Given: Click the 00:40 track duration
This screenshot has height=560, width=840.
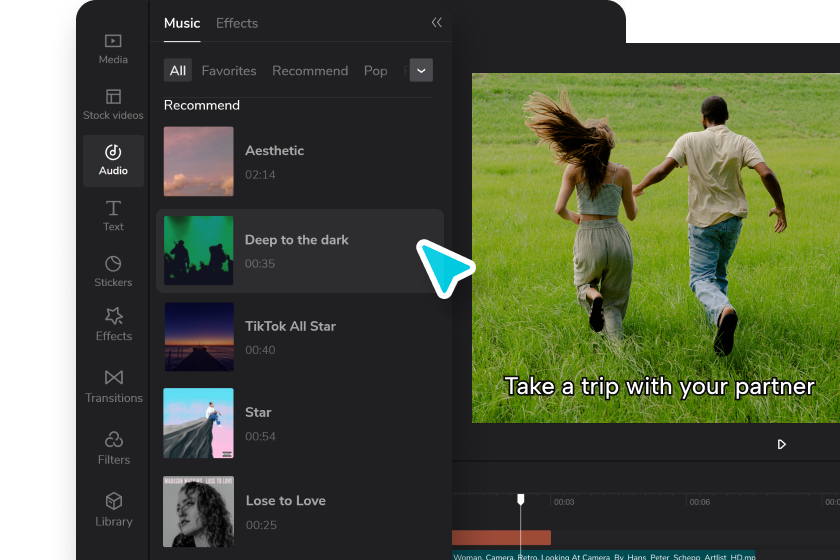Looking at the screenshot, I should tap(260, 350).
